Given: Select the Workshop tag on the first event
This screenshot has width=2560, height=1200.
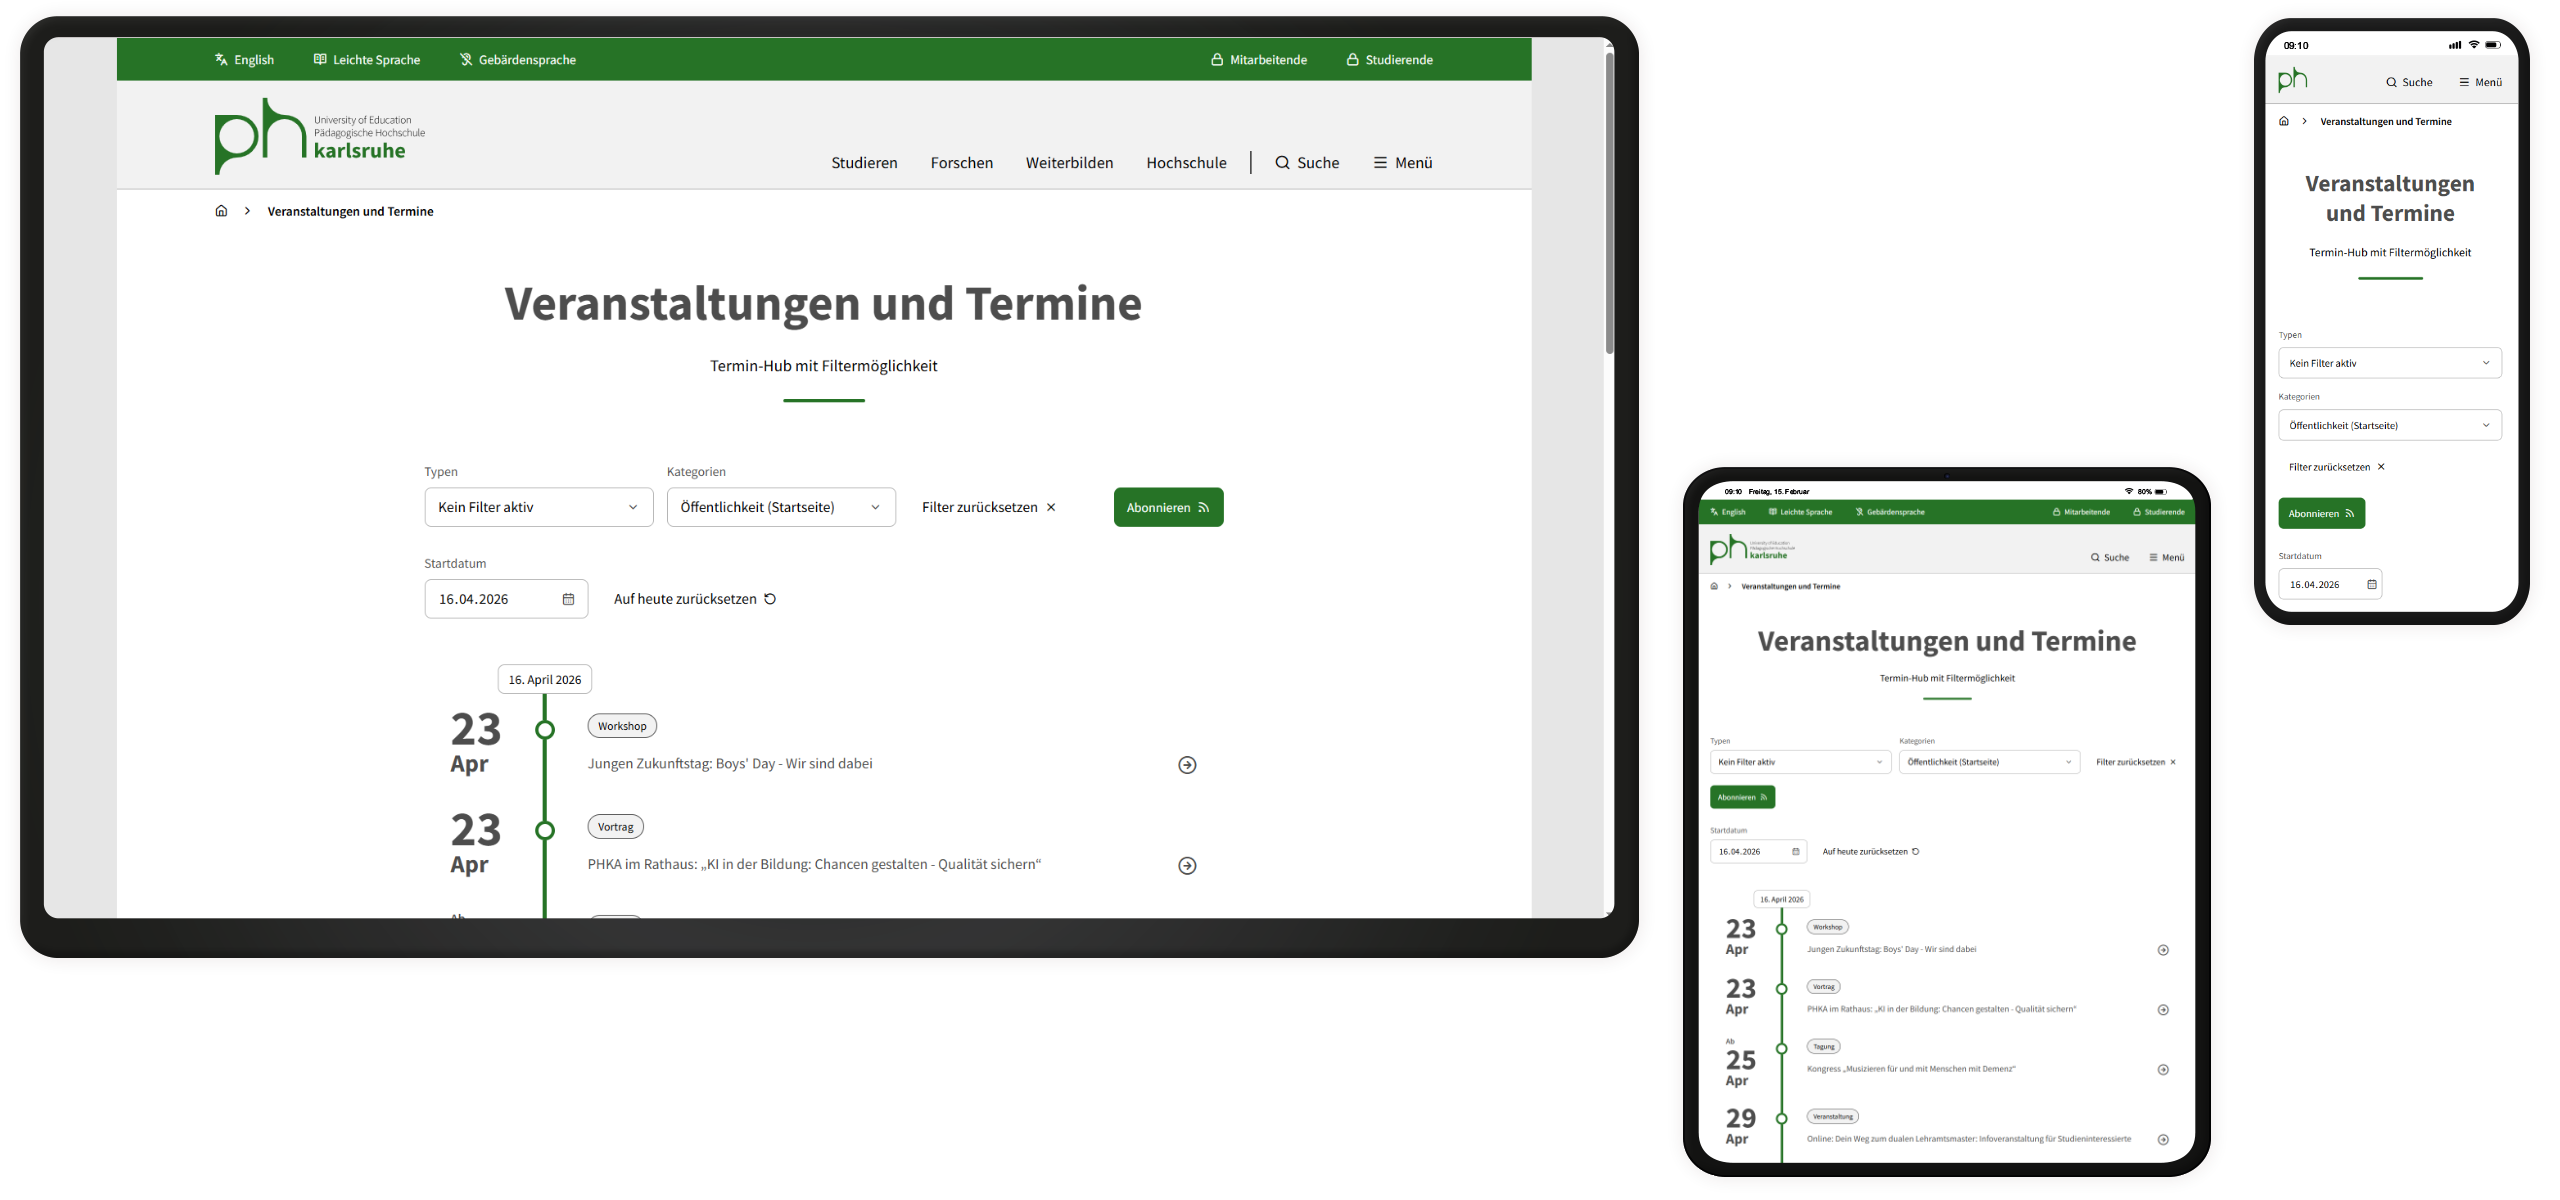Looking at the screenshot, I should pyautogui.click(x=621, y=725).
